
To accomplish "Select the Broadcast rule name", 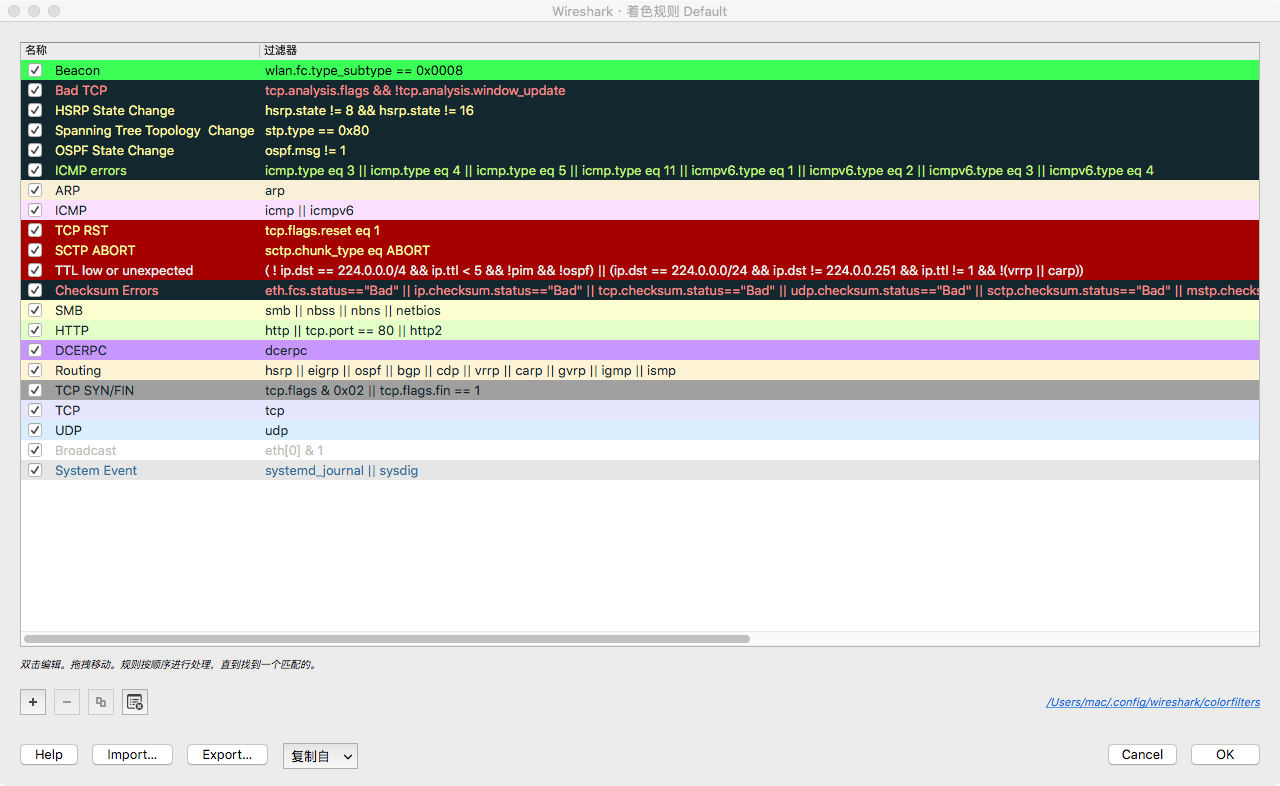I will coord(86,451).
